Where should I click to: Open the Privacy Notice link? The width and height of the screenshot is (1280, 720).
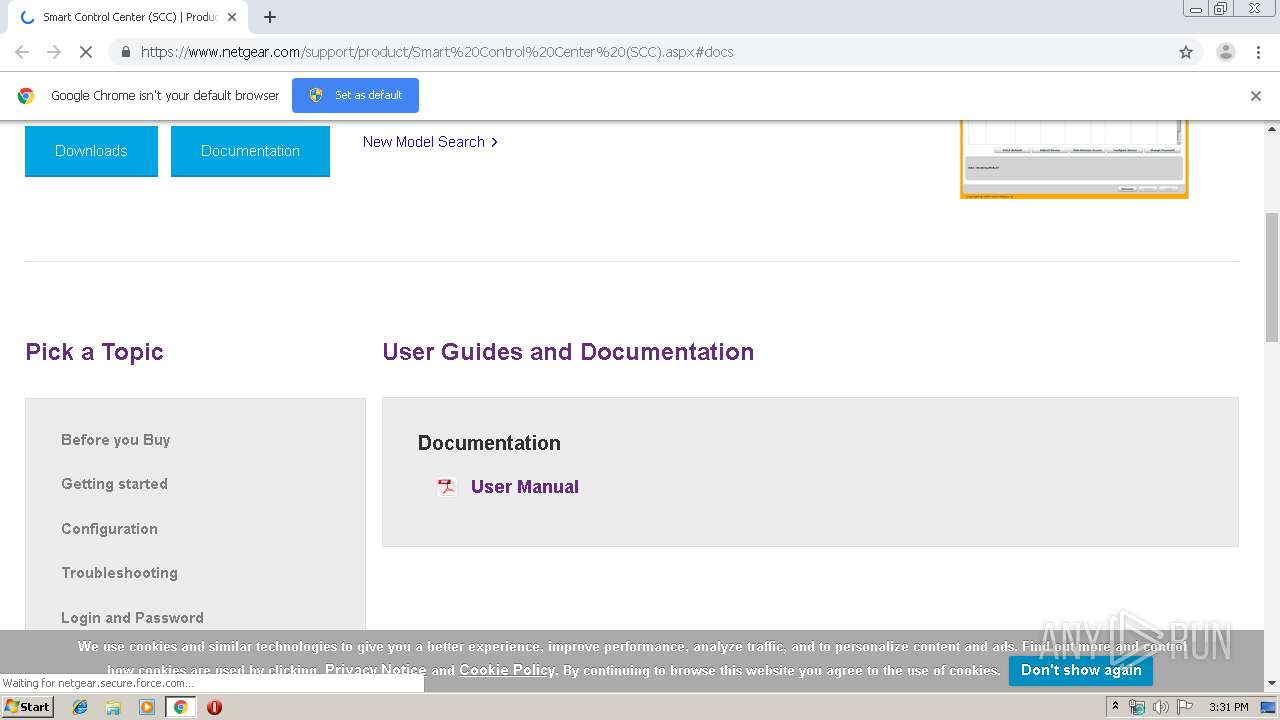[x=375, y=670]
